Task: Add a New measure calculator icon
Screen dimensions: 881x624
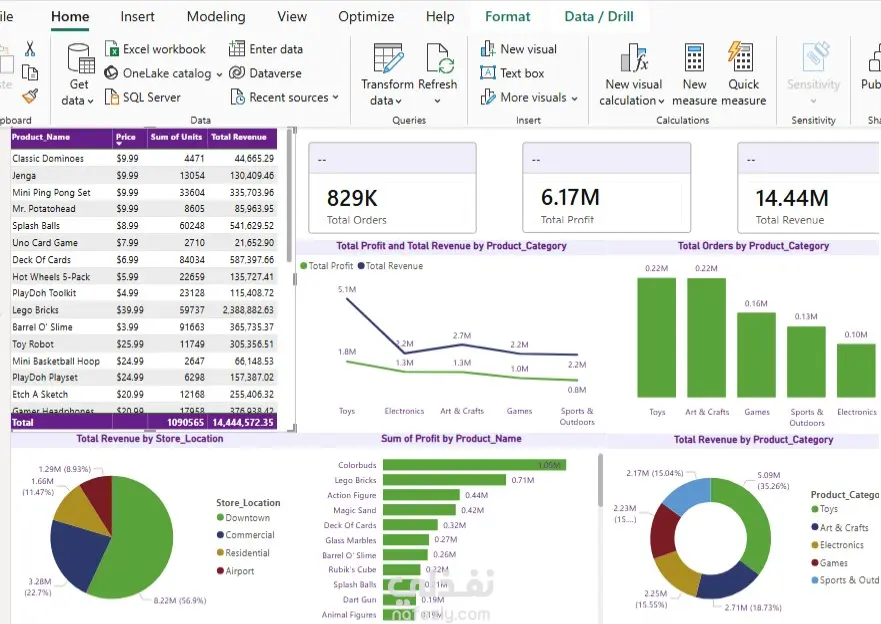Action: click(x=694, y=57)
